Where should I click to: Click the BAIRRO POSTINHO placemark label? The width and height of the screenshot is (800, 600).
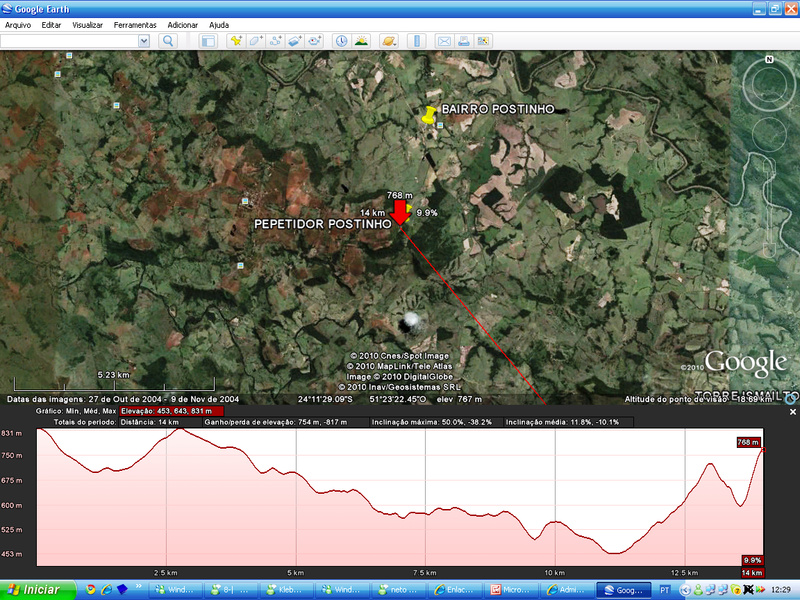click(498, 109)
